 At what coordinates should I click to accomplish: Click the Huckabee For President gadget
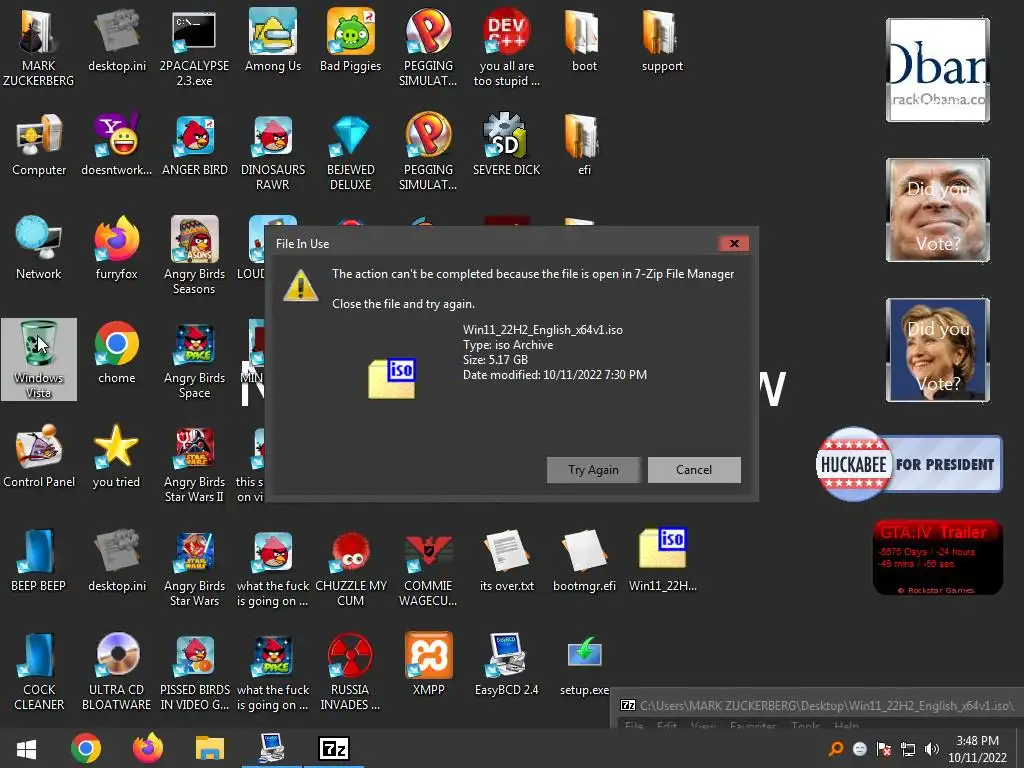909,464
